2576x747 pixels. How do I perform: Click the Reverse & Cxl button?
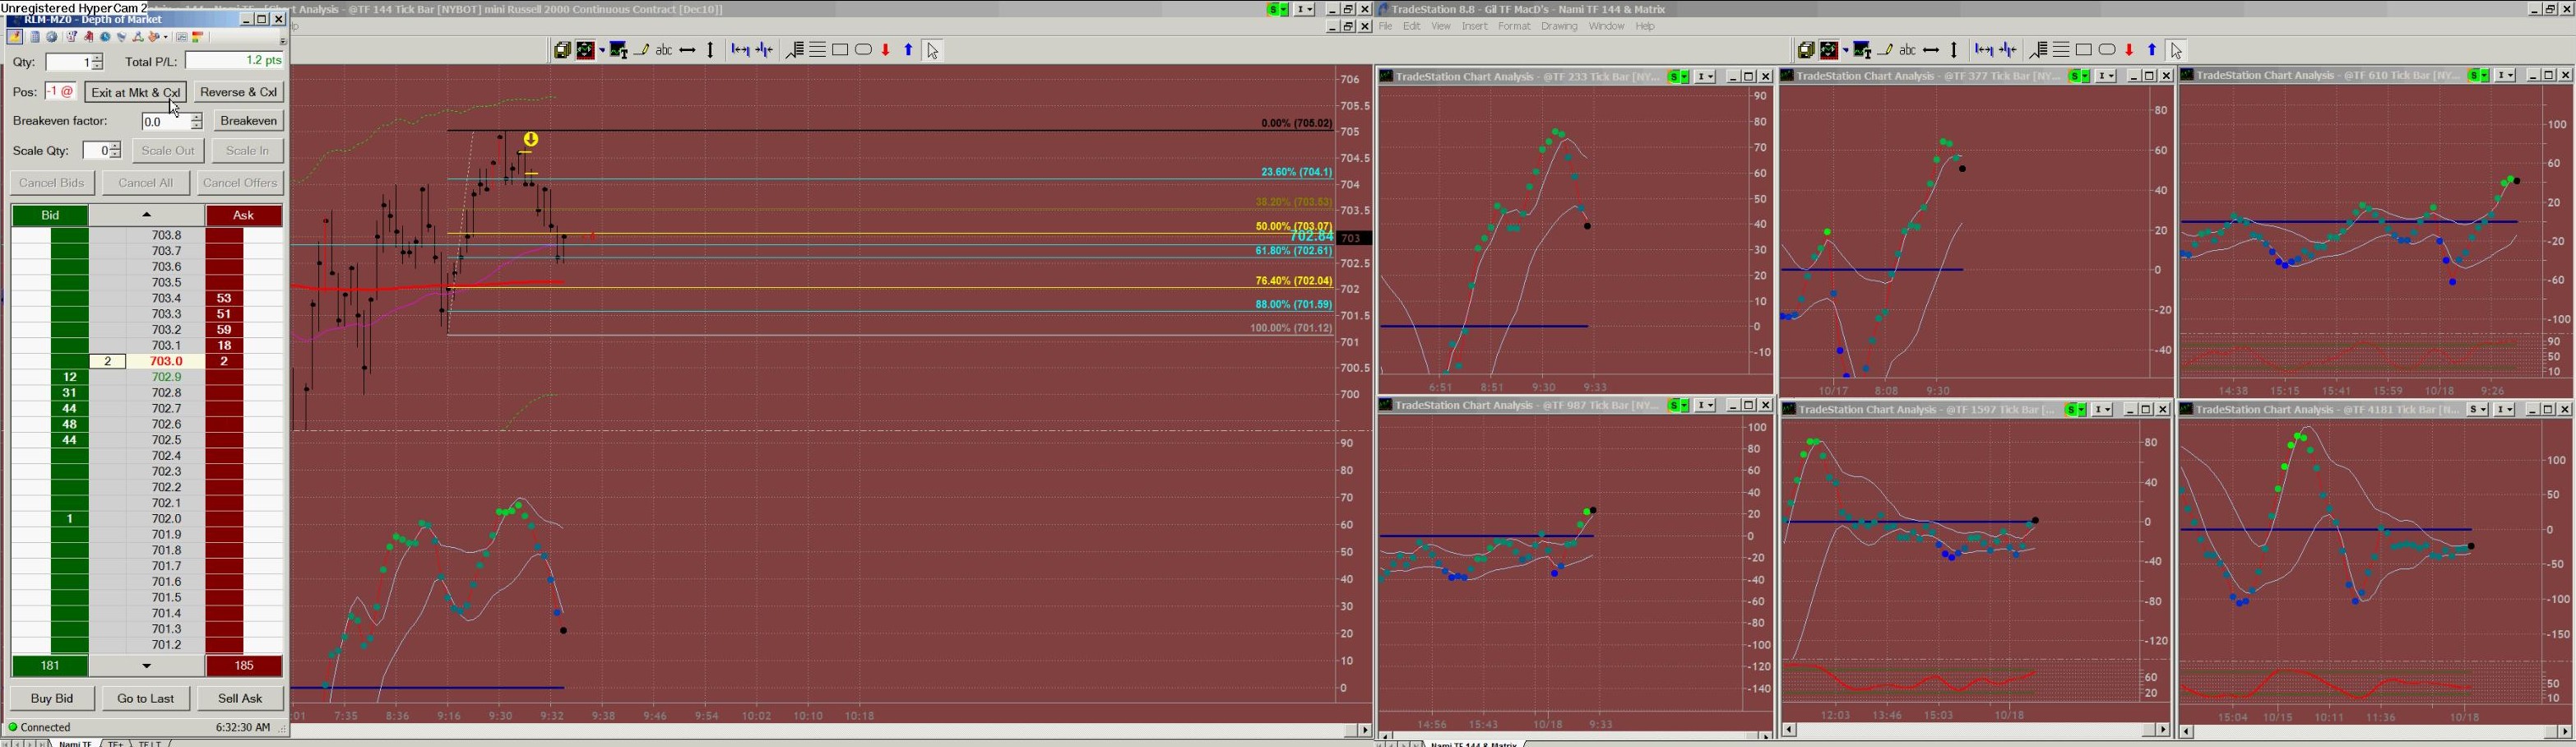click(239, 92)
